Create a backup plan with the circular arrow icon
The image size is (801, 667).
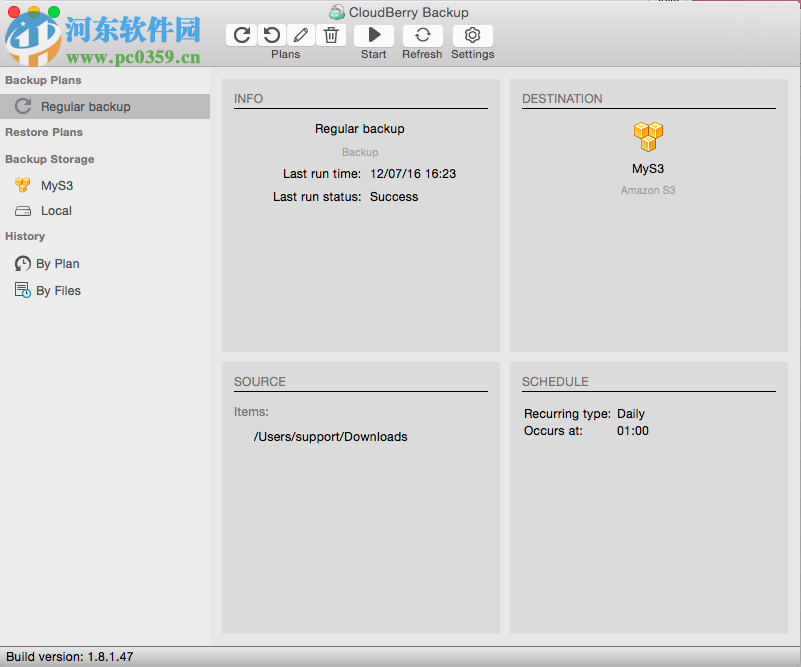241,35
